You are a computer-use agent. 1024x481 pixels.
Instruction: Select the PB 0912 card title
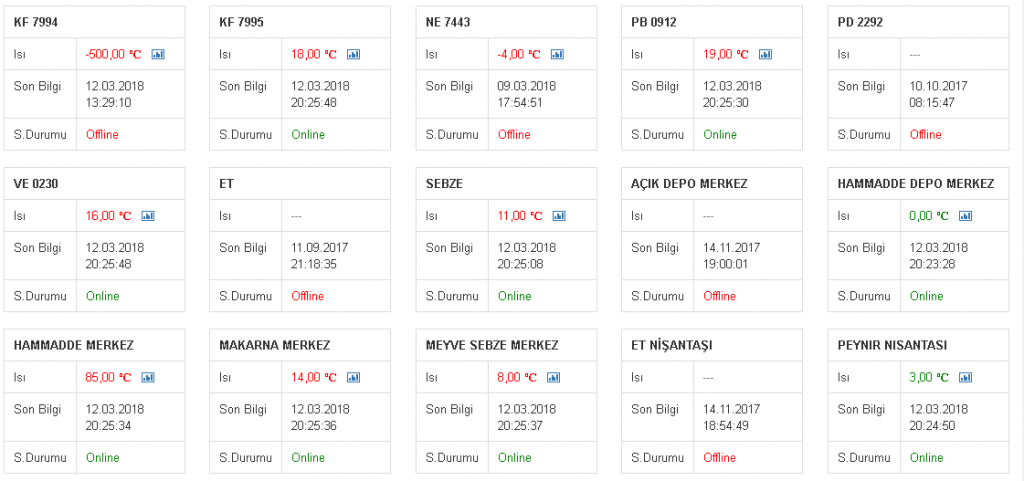(654, 22)
